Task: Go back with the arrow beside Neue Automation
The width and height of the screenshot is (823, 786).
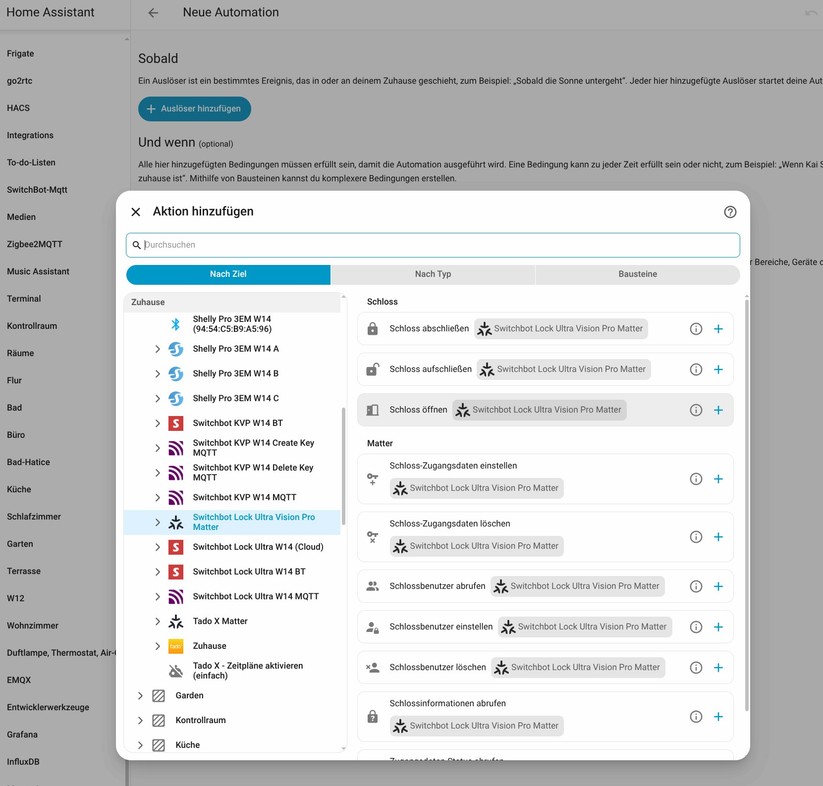Action: click(x=153, y=13)
